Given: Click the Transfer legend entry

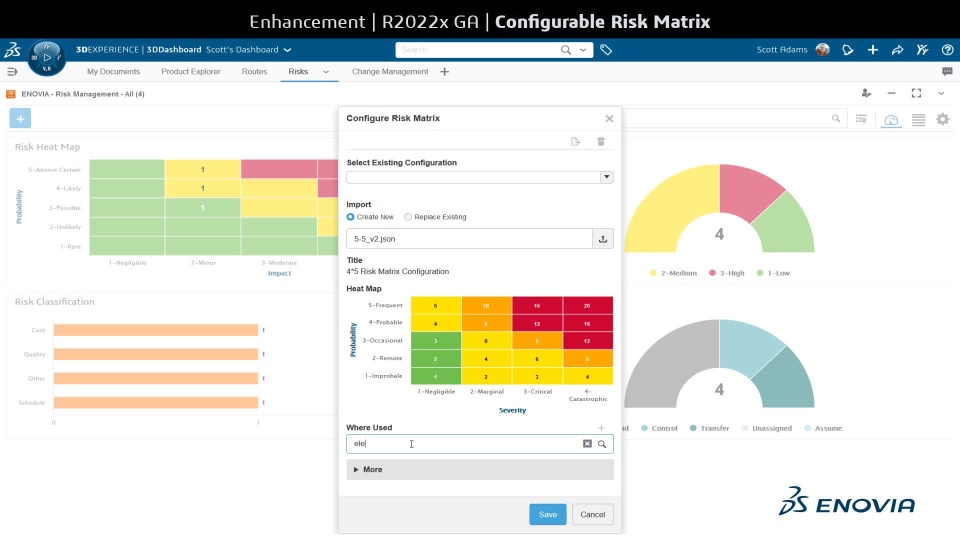Looking at the screenshot, I should (710, 429).
